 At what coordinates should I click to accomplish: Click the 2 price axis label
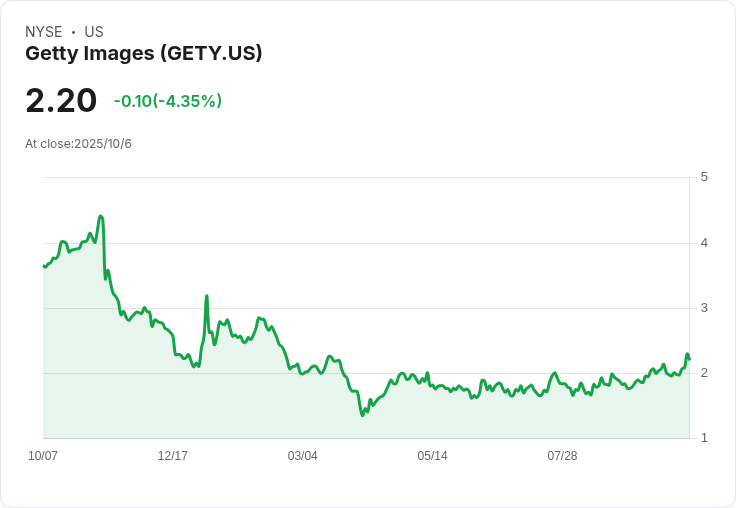(704, 373)
